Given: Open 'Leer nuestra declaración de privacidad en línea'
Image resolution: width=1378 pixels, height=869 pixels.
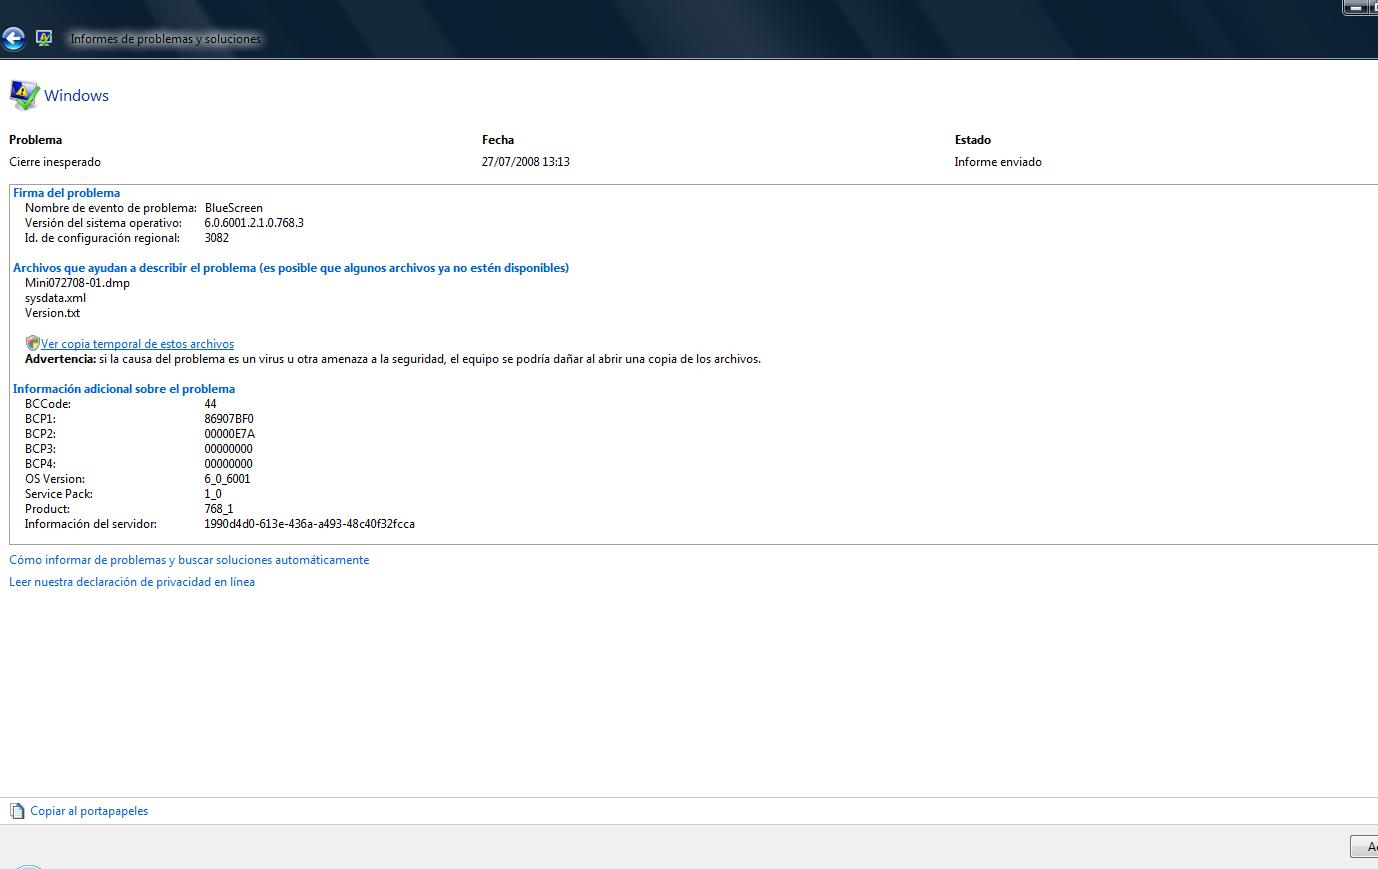Looking at the screenshot, I should tap(132, 582).
